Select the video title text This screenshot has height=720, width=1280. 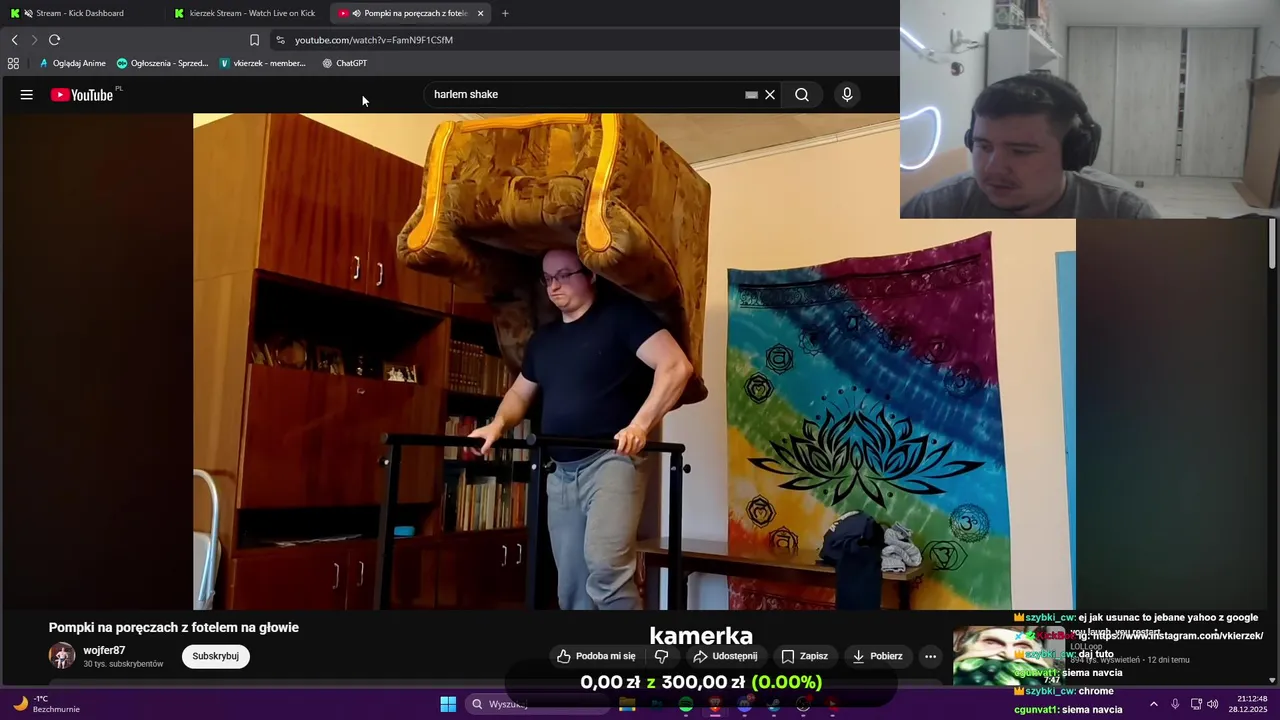tap(174, 628)
